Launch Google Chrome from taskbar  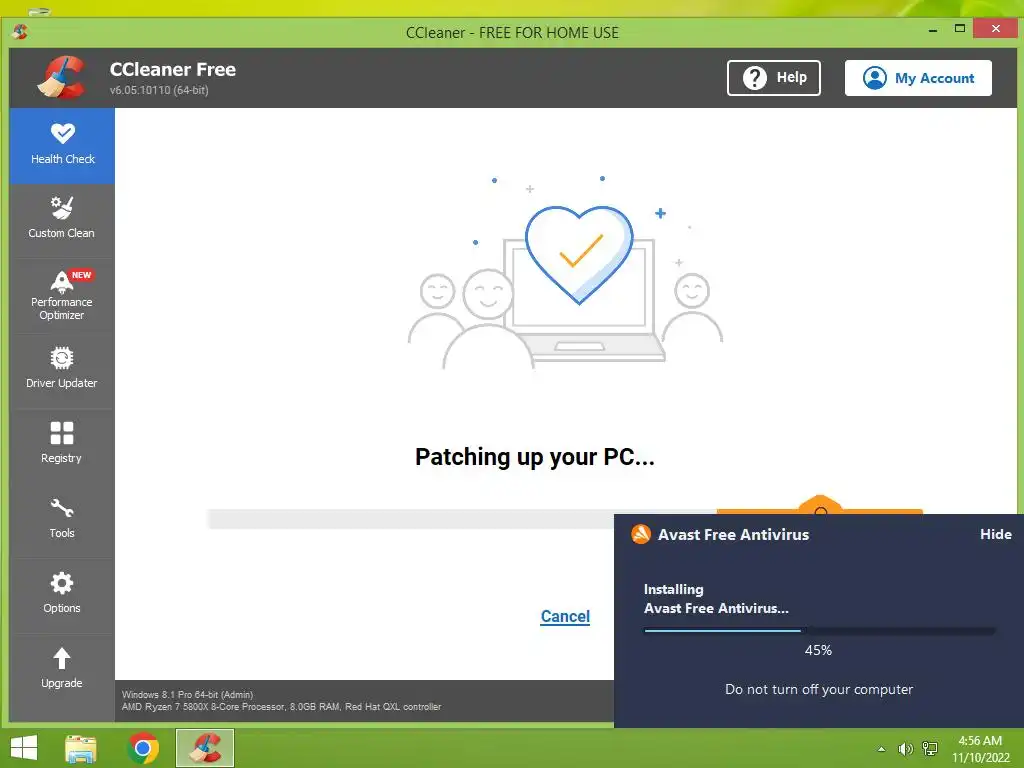point(143,748)
